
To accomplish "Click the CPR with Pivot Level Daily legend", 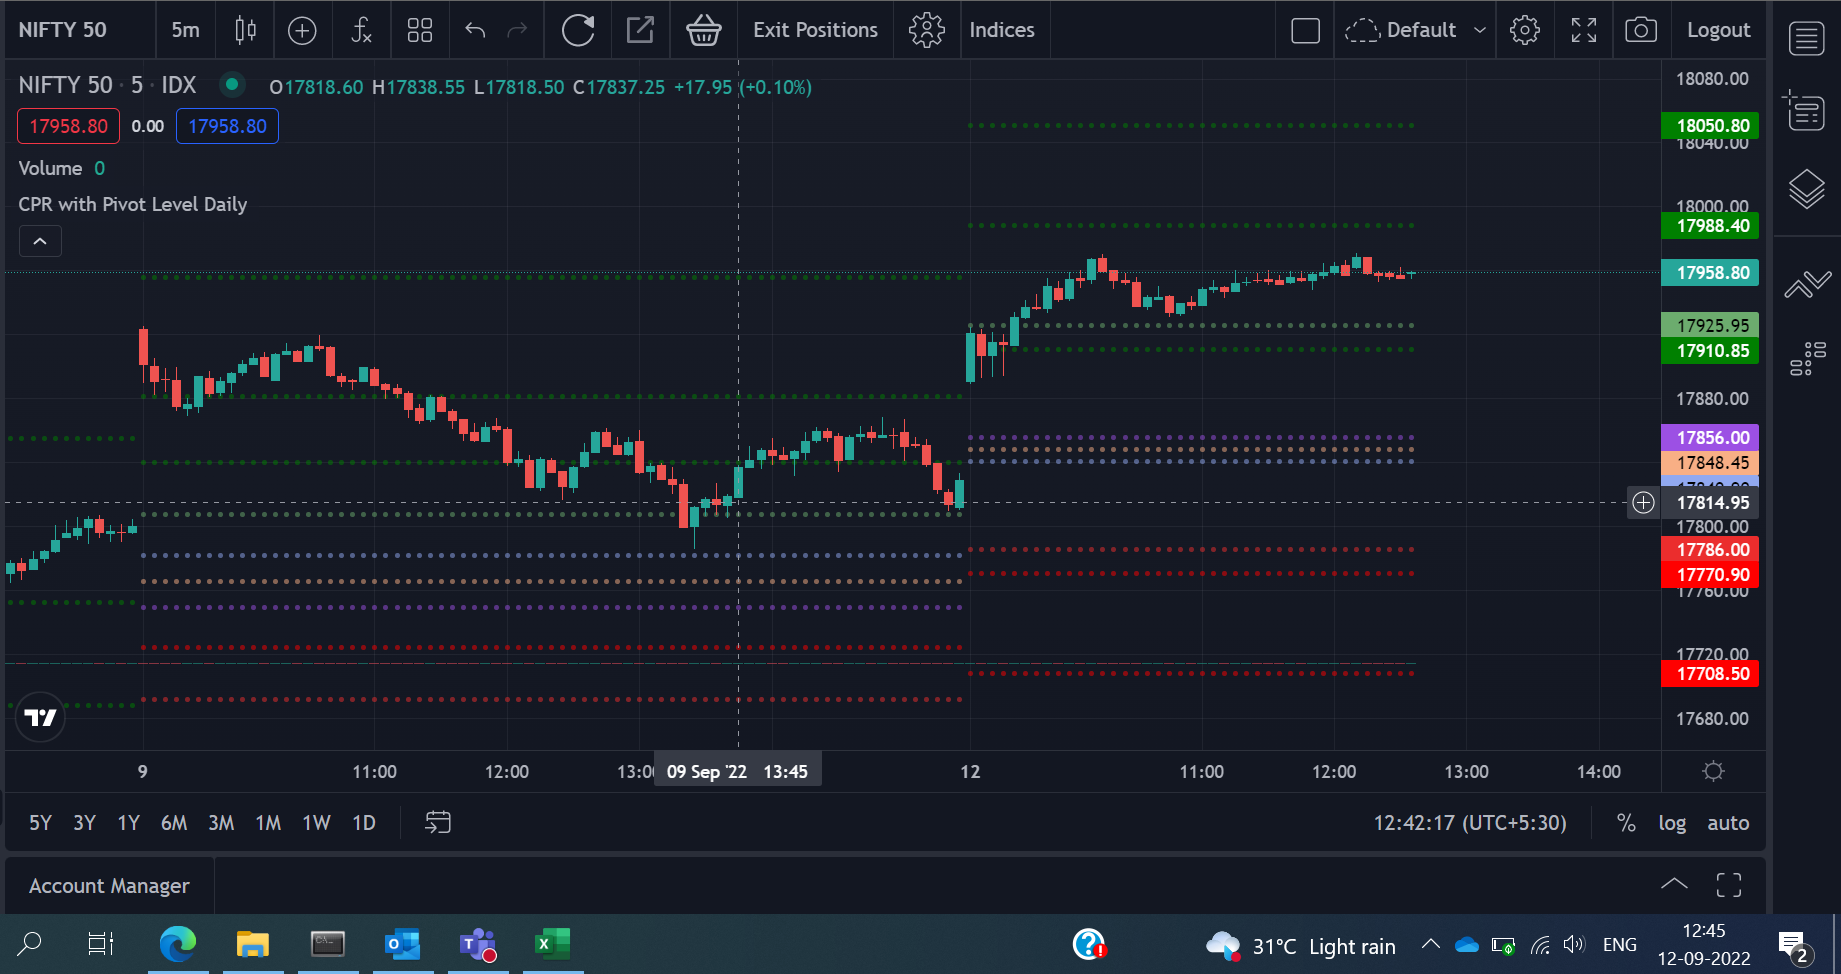I will (x=132, y=204).
